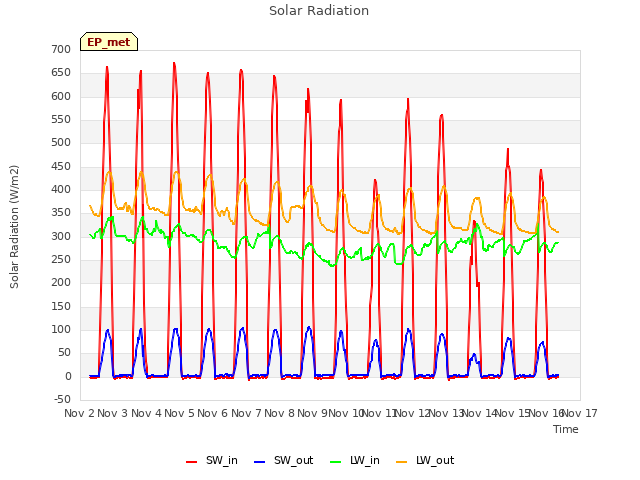Image resolution: width=640 pixels, height=480 pixels.
Task: Click the 350 y-axis tick label
Action: pos(61,213)
